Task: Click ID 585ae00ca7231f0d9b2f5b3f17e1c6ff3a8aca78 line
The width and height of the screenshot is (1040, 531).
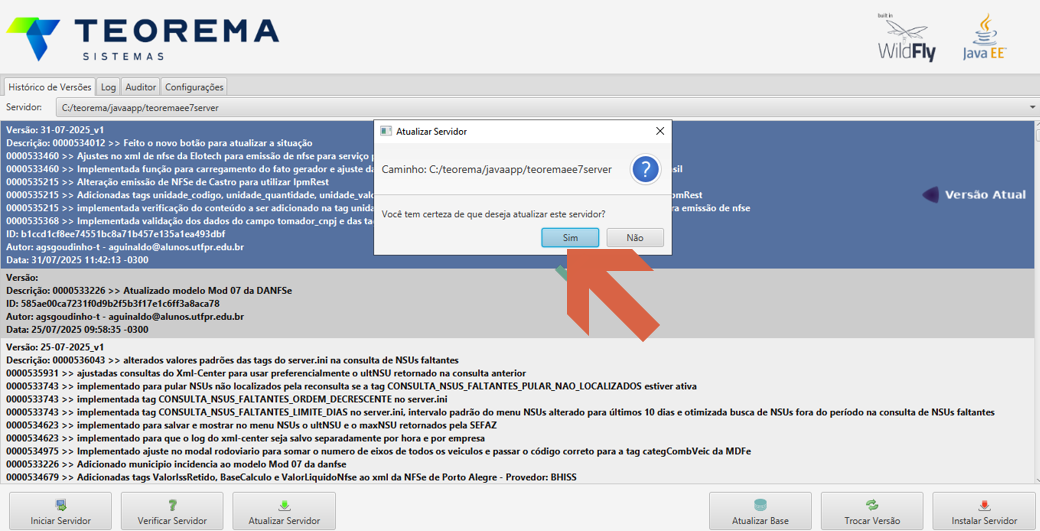Action: 113,304
